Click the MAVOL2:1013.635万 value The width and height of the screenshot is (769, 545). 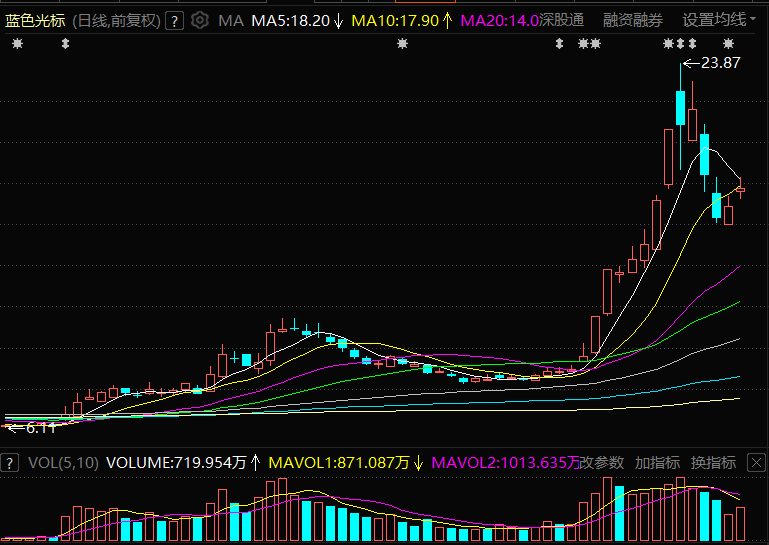click(x=505, y=463)
